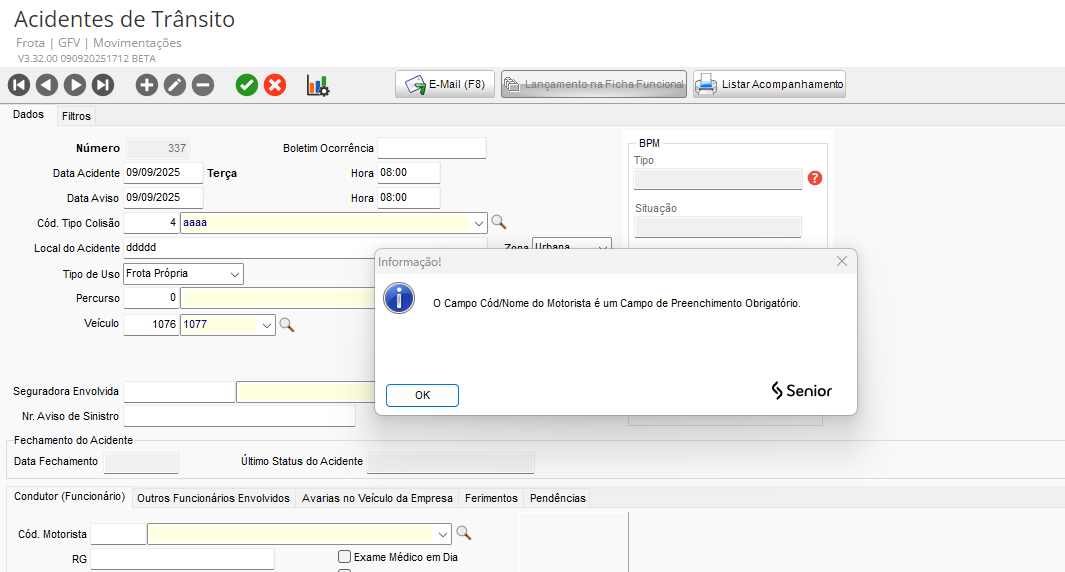Click the red help icon beside BPM Tipo
The height and width of the screenshot is (572, 1065).
pyautogui.click(x=815, y=178)
